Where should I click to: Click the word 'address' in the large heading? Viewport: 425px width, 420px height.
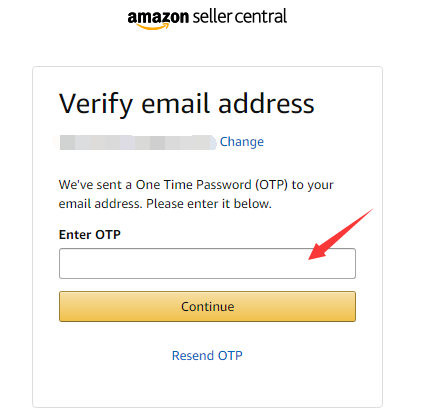tap(266, 103)
